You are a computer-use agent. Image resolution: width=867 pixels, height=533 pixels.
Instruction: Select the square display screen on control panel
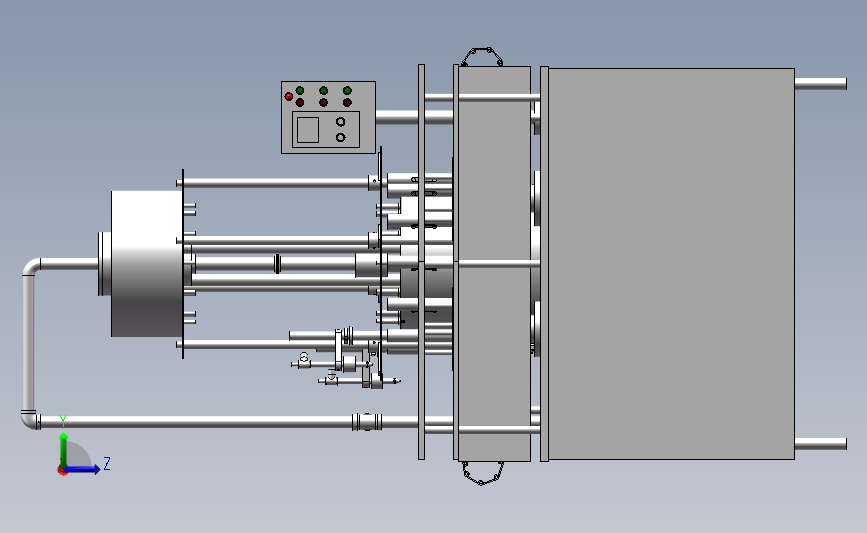308,130
